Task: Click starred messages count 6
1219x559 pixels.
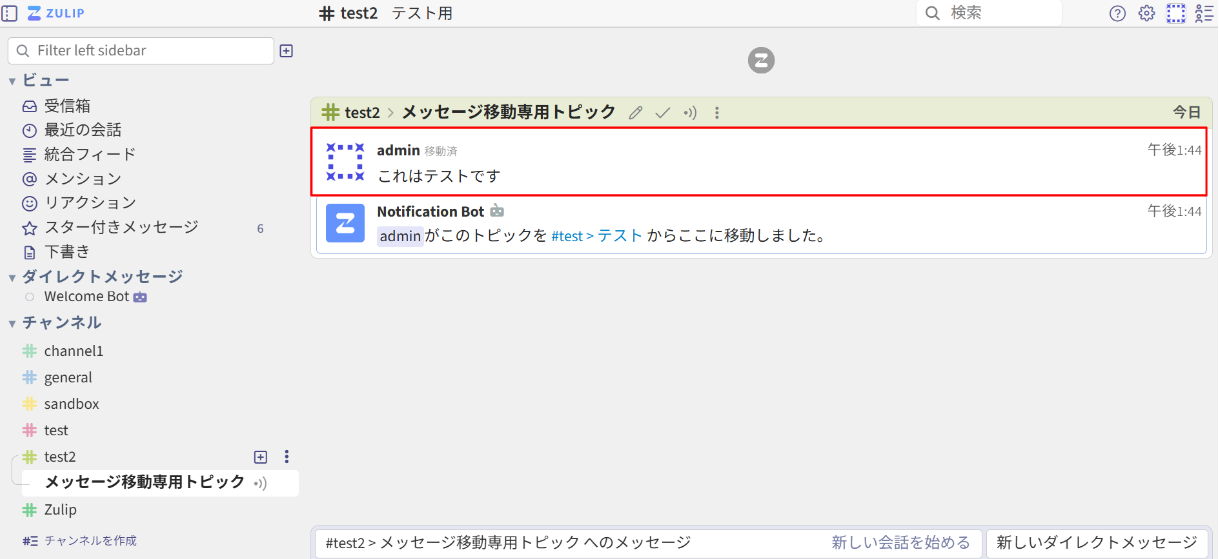Action: pos(260,228)
